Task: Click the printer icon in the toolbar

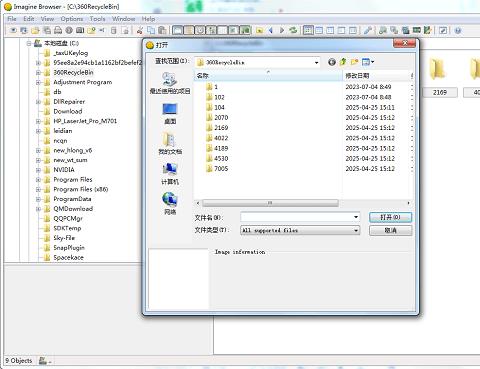Action: [58, 31]
